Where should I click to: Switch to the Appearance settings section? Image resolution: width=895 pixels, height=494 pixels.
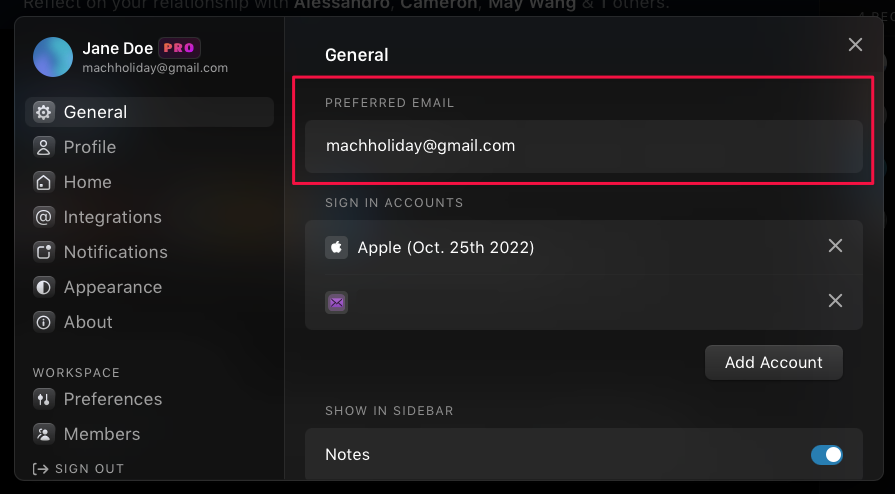point(112,287)
